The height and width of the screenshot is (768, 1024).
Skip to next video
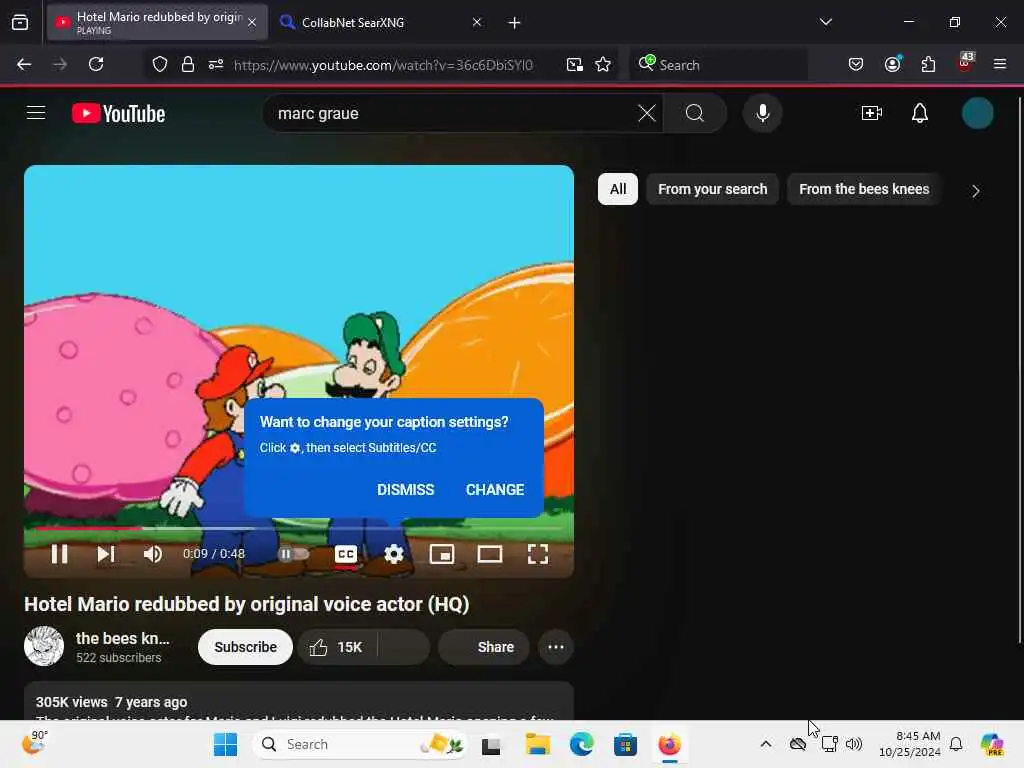coord(106,554)
